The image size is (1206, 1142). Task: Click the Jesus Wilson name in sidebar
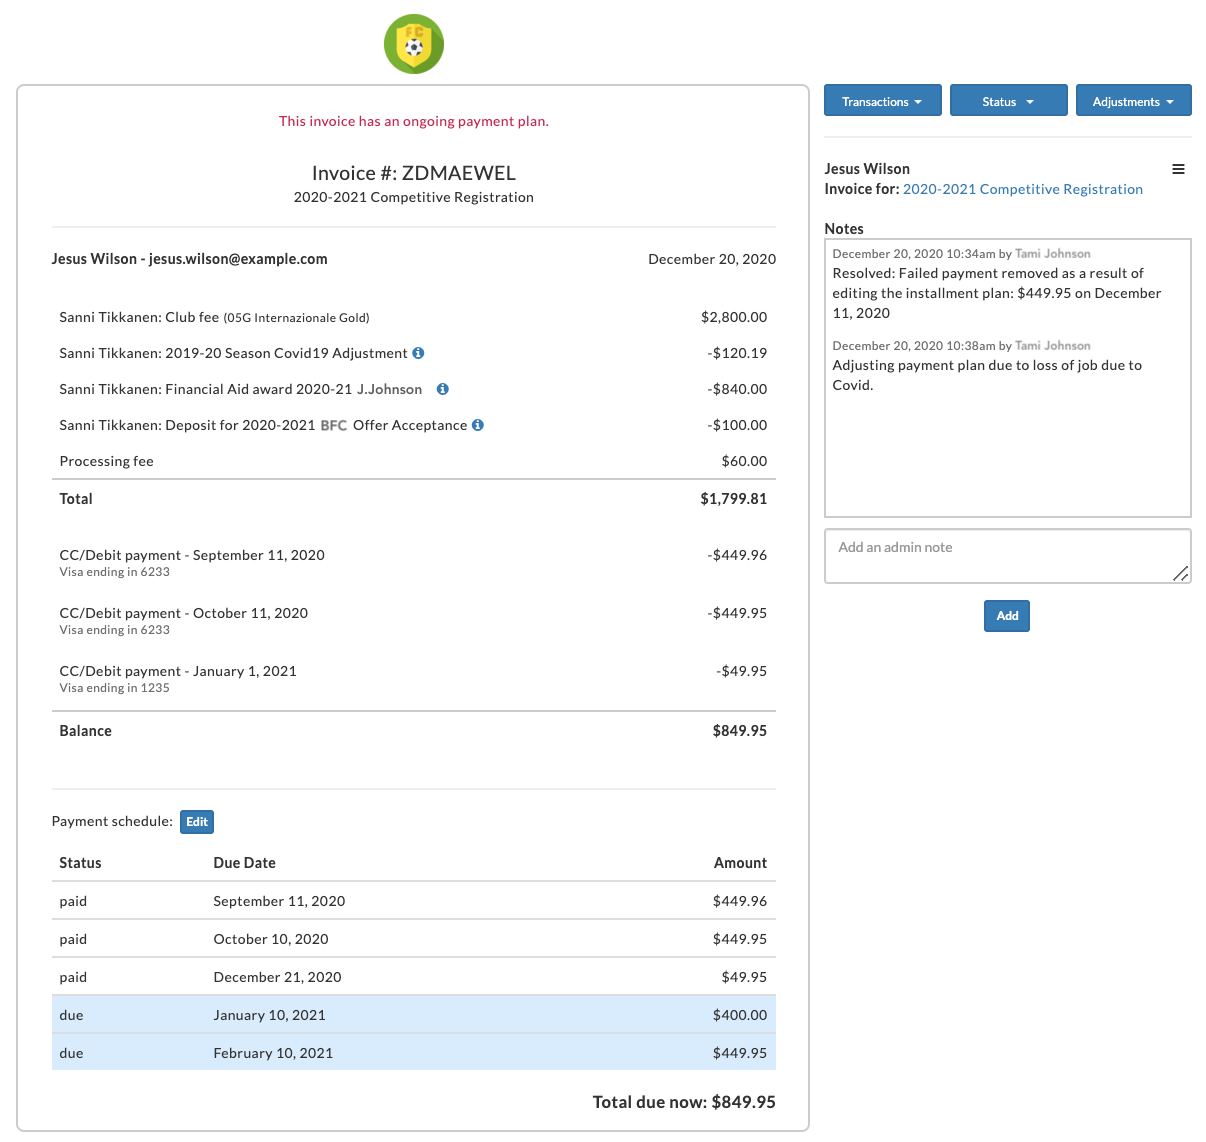(867, 169)
